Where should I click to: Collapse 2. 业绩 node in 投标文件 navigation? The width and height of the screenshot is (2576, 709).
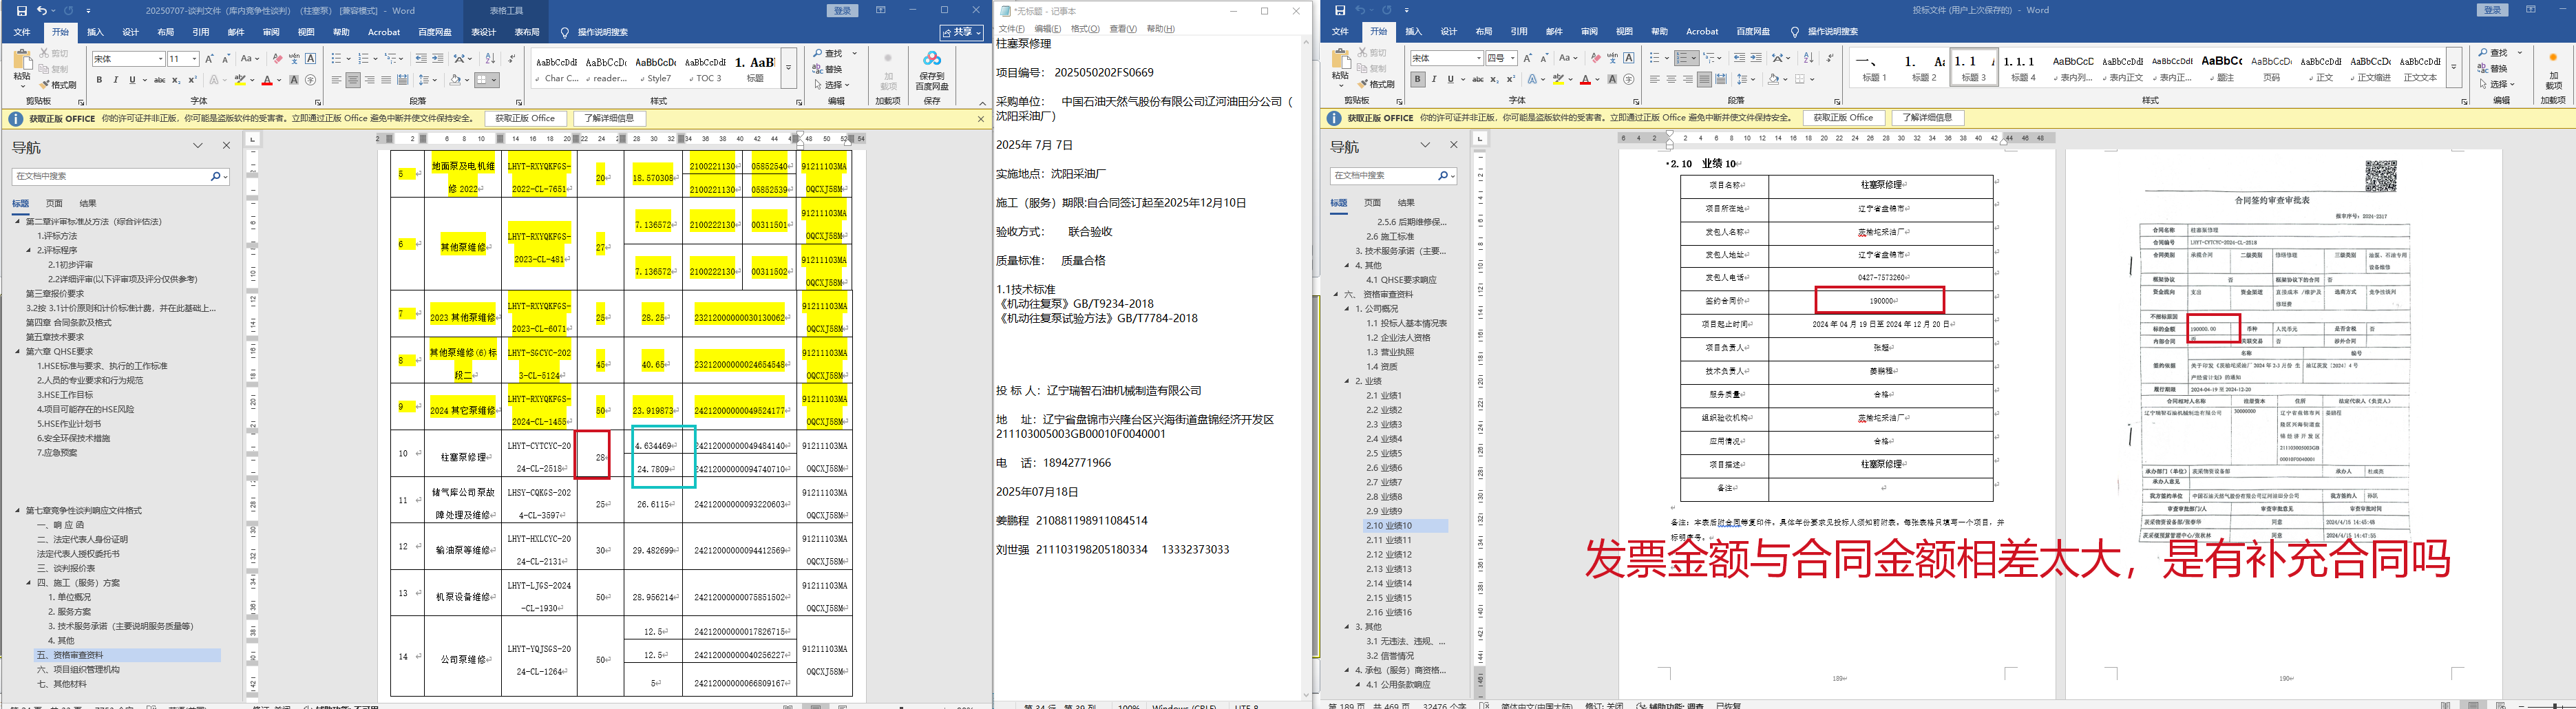[1346, 381]
